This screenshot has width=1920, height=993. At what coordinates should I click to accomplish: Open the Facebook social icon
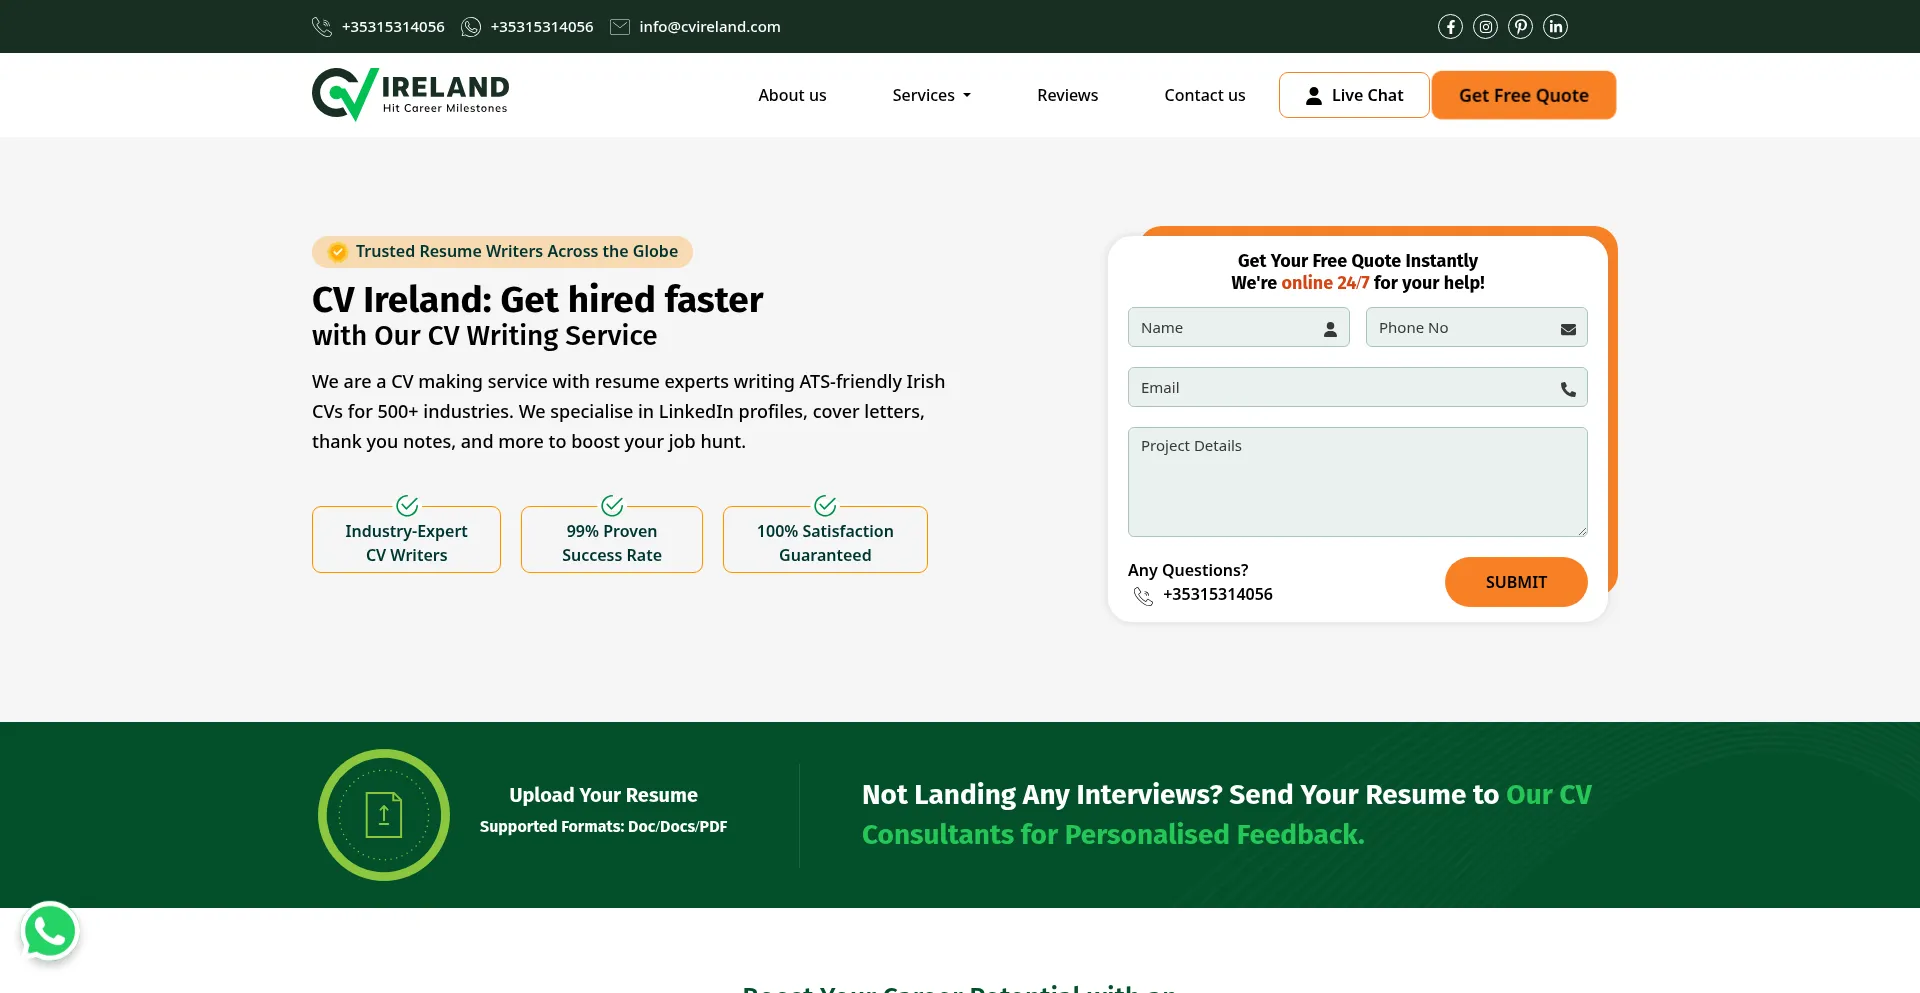point(1450,27)
